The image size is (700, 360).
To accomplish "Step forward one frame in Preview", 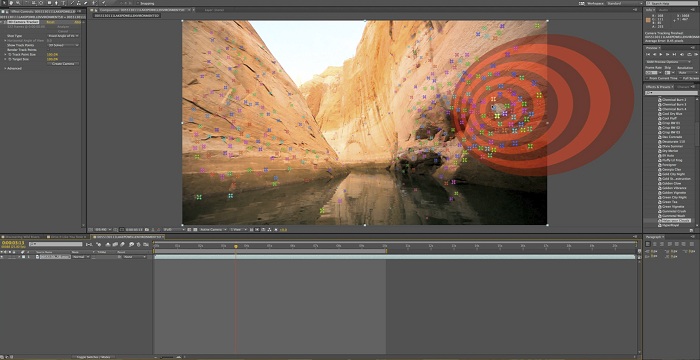I will pos(667,54).
